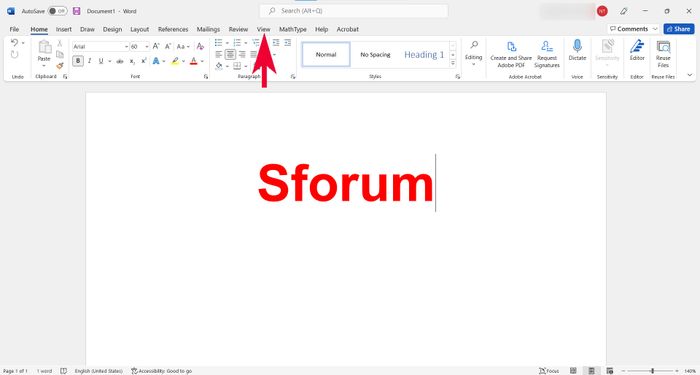The image size is (700, 375).
Task: Click the Subscript icon
Action: coord(132,61)
